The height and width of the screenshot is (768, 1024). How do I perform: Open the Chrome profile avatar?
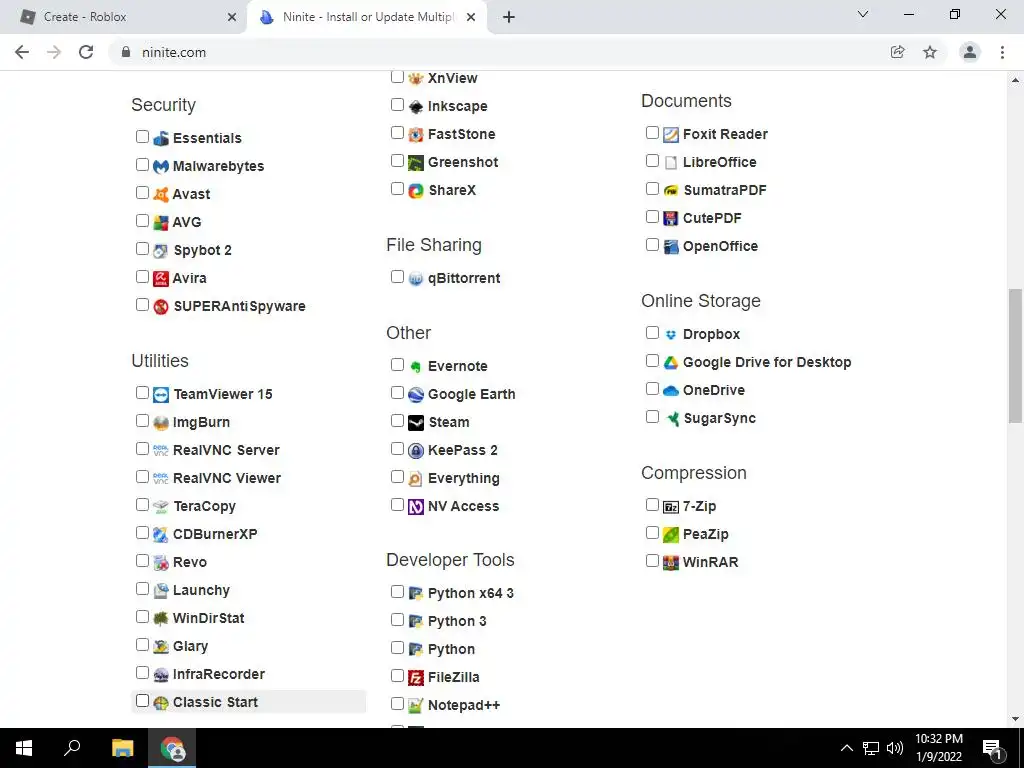point(970,52)
